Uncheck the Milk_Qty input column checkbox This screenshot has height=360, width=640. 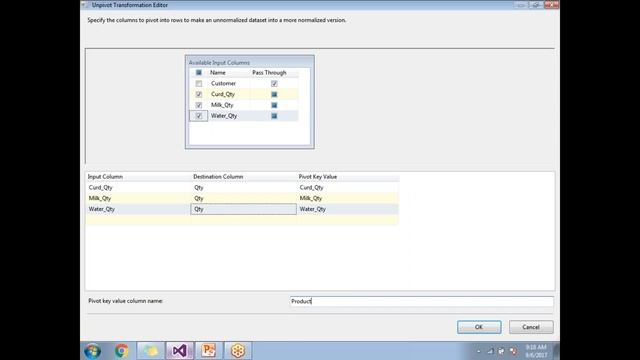coord(199,105)
